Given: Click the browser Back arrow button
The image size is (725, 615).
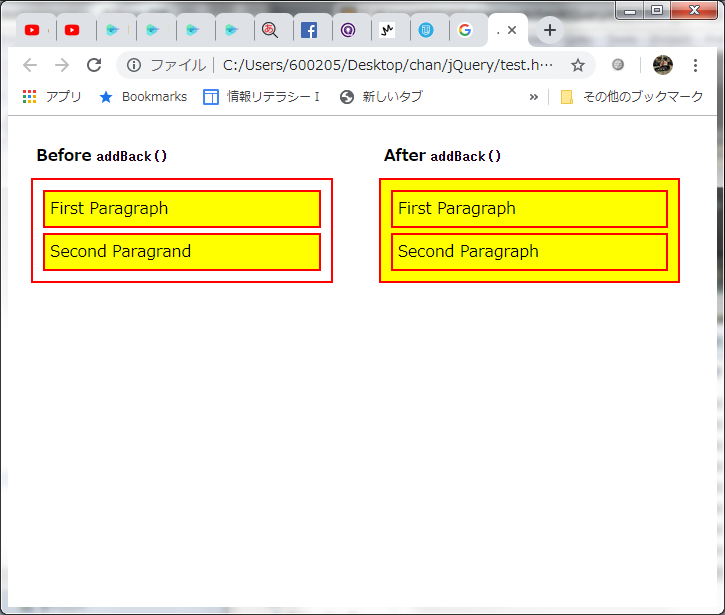Looking at the screenshot, I should click(30, 65).
